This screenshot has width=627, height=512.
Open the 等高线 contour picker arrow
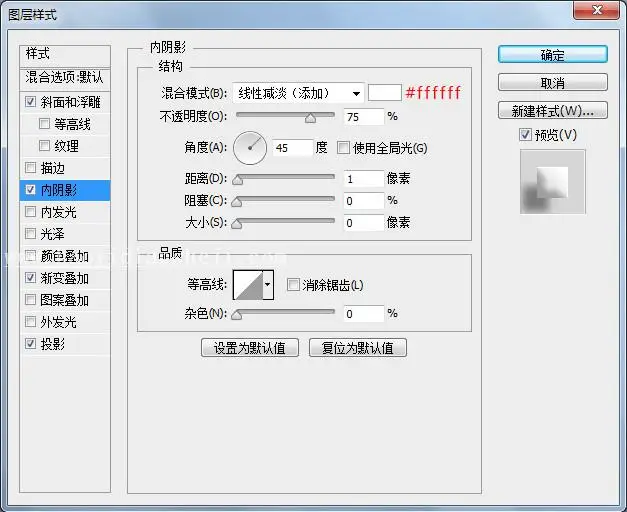coord(268,285)
